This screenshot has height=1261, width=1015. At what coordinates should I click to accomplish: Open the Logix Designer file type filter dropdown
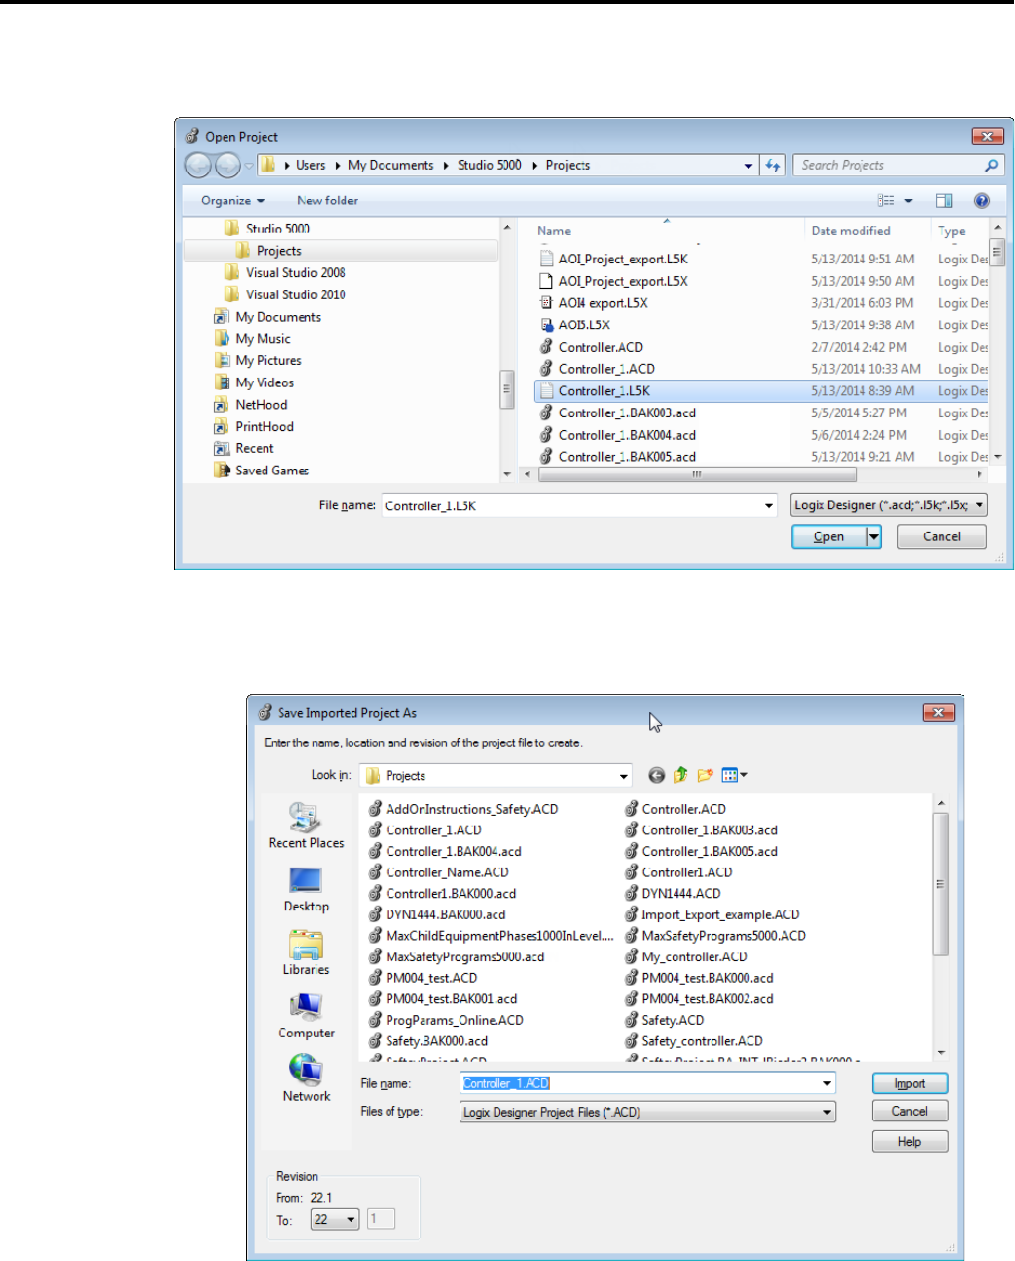[889, 505]
